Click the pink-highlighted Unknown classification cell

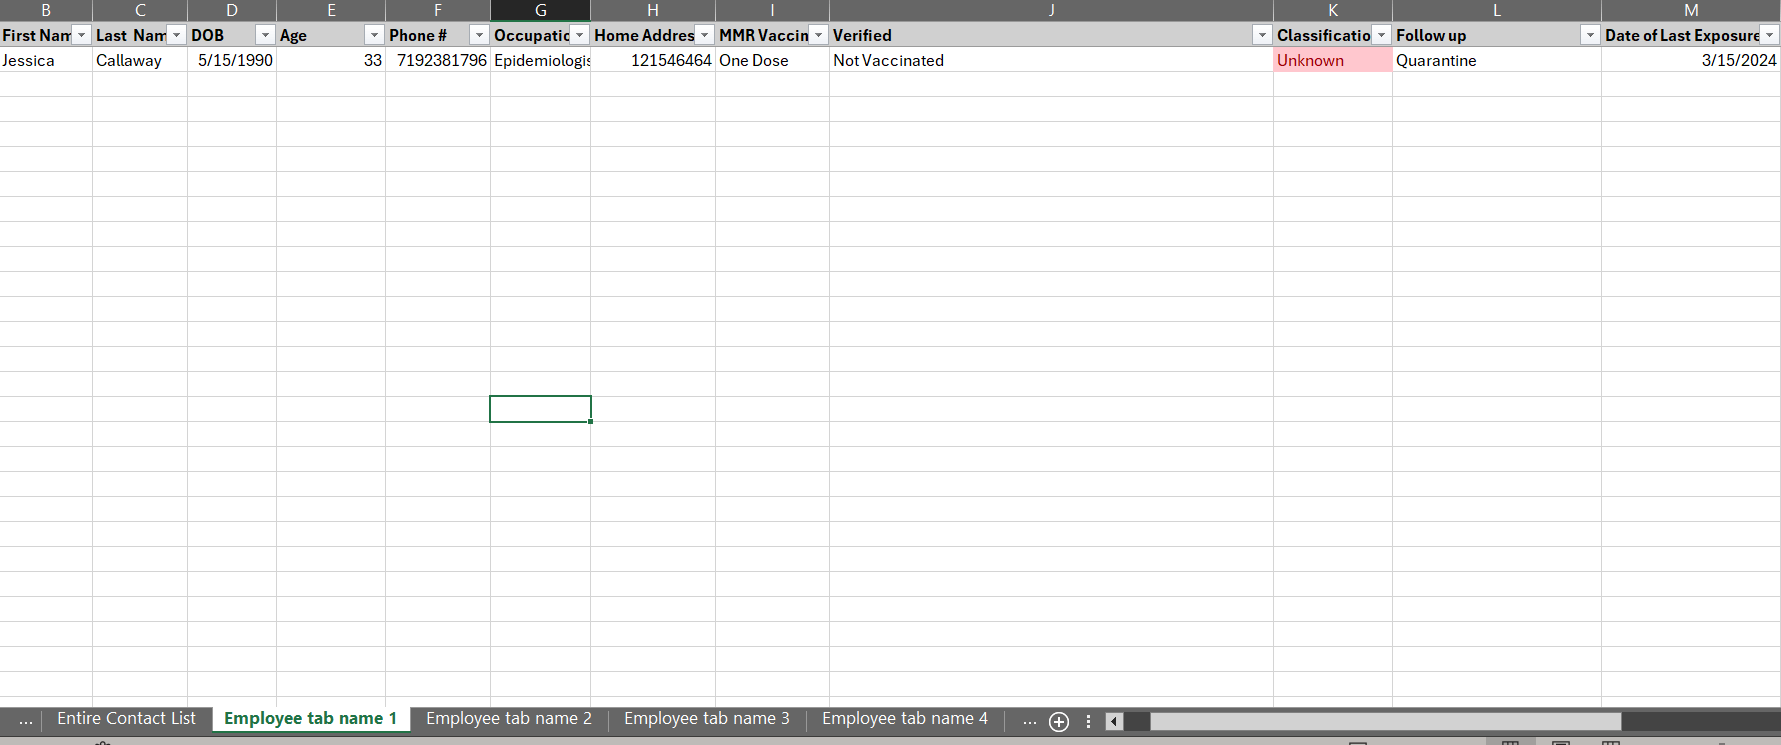tap(1333, 60)
